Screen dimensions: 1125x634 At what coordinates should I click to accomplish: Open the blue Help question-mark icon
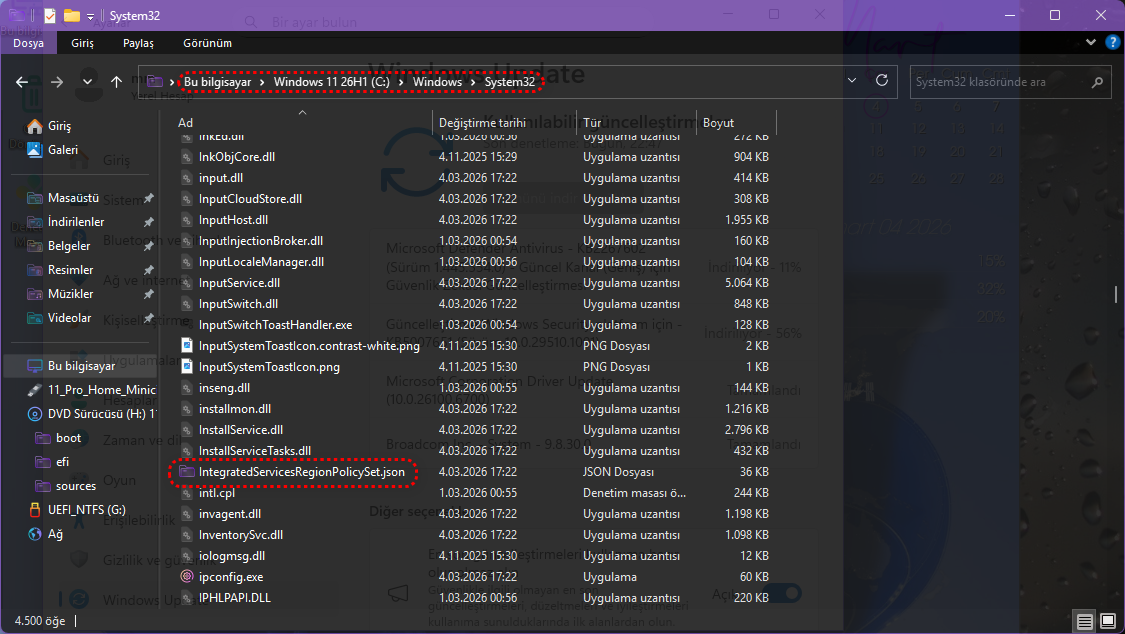[x=1113, y=42]
